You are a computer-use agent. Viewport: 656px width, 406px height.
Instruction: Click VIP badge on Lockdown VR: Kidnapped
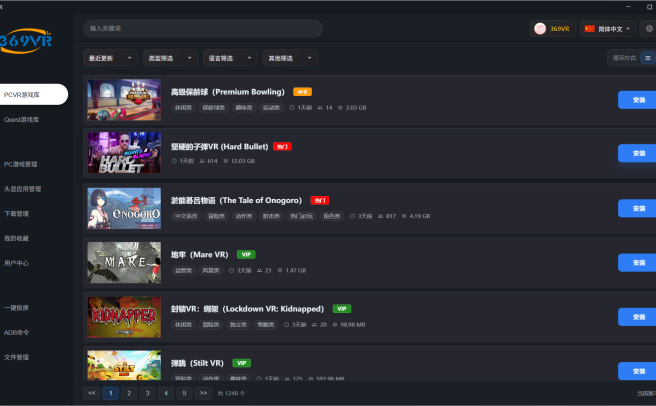point(341,308)
